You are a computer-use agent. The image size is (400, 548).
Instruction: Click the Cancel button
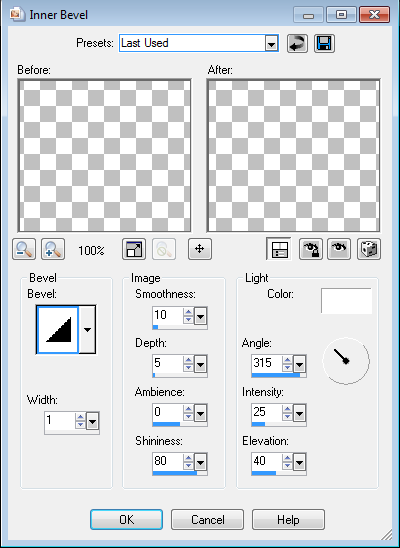[x=208, y=520]
